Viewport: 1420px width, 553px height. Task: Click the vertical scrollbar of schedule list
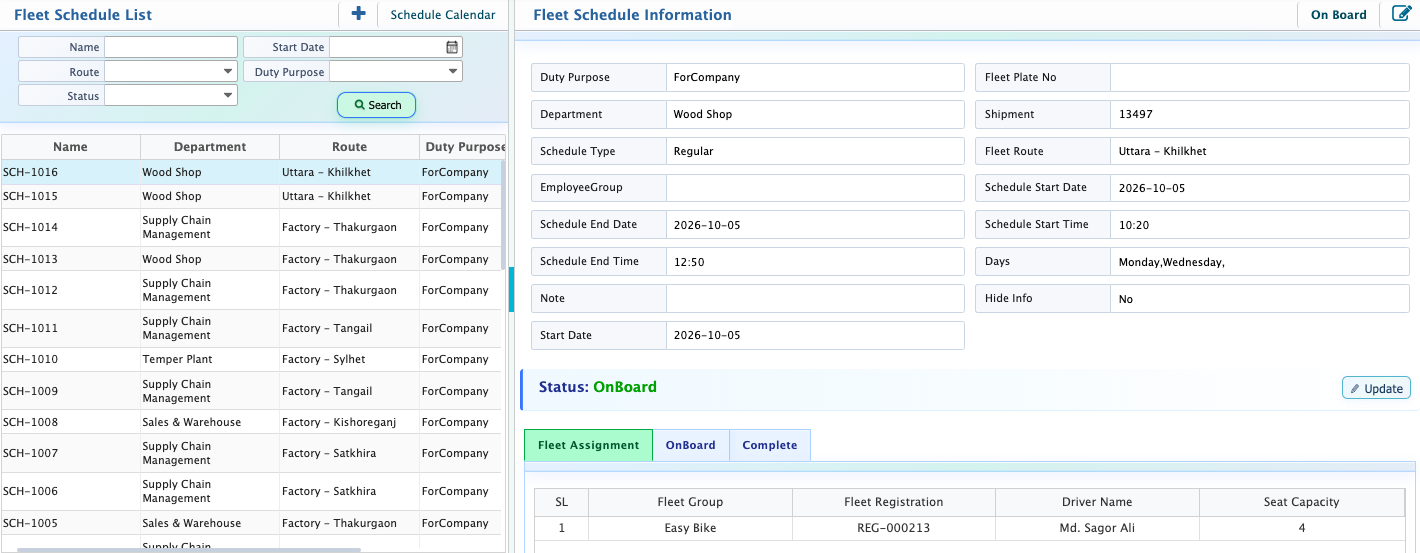(502, 215)
